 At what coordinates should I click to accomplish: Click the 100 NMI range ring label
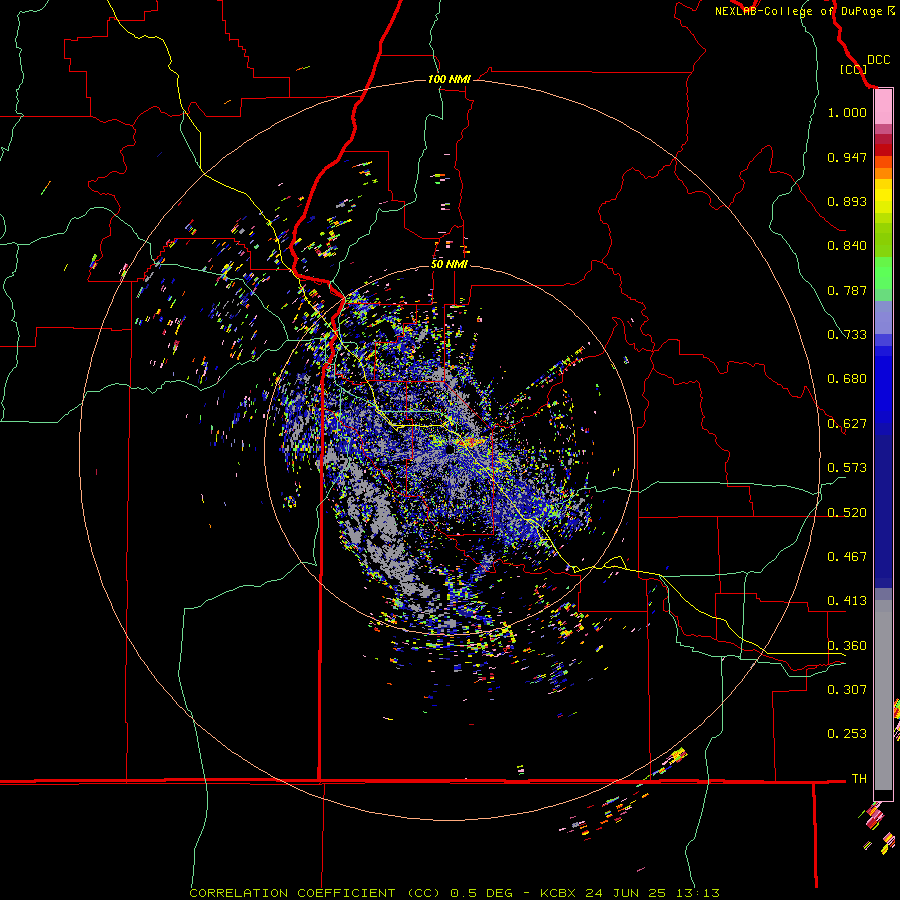449,79
